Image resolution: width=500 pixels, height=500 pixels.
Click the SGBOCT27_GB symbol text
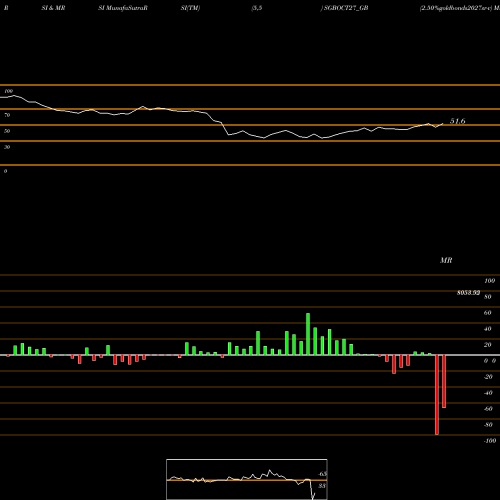click(x=346, y=8)
